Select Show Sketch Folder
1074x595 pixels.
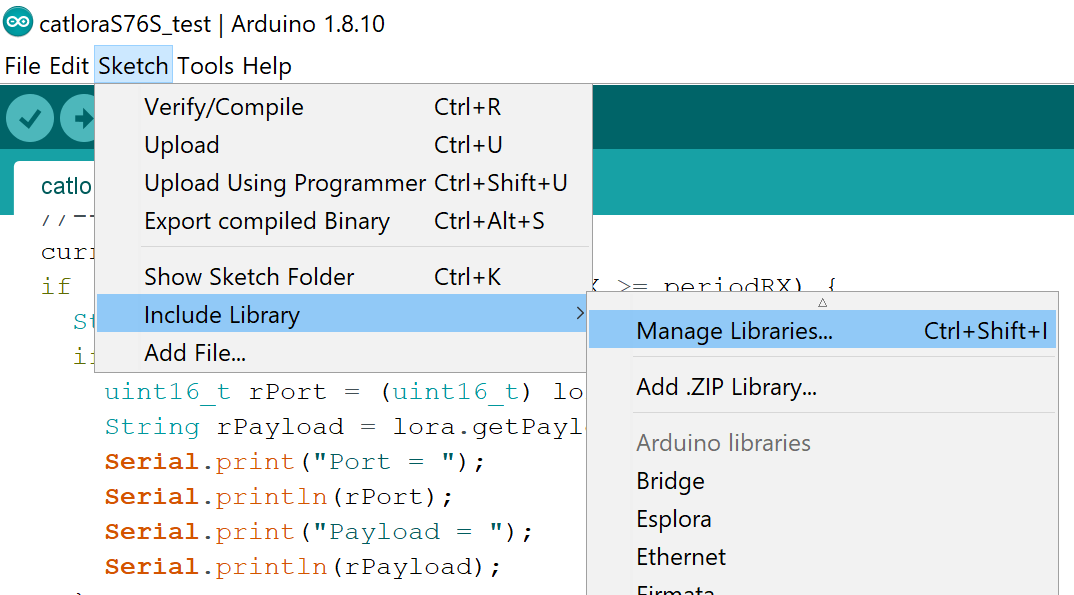pyautogui.click(x=342, y=277)
